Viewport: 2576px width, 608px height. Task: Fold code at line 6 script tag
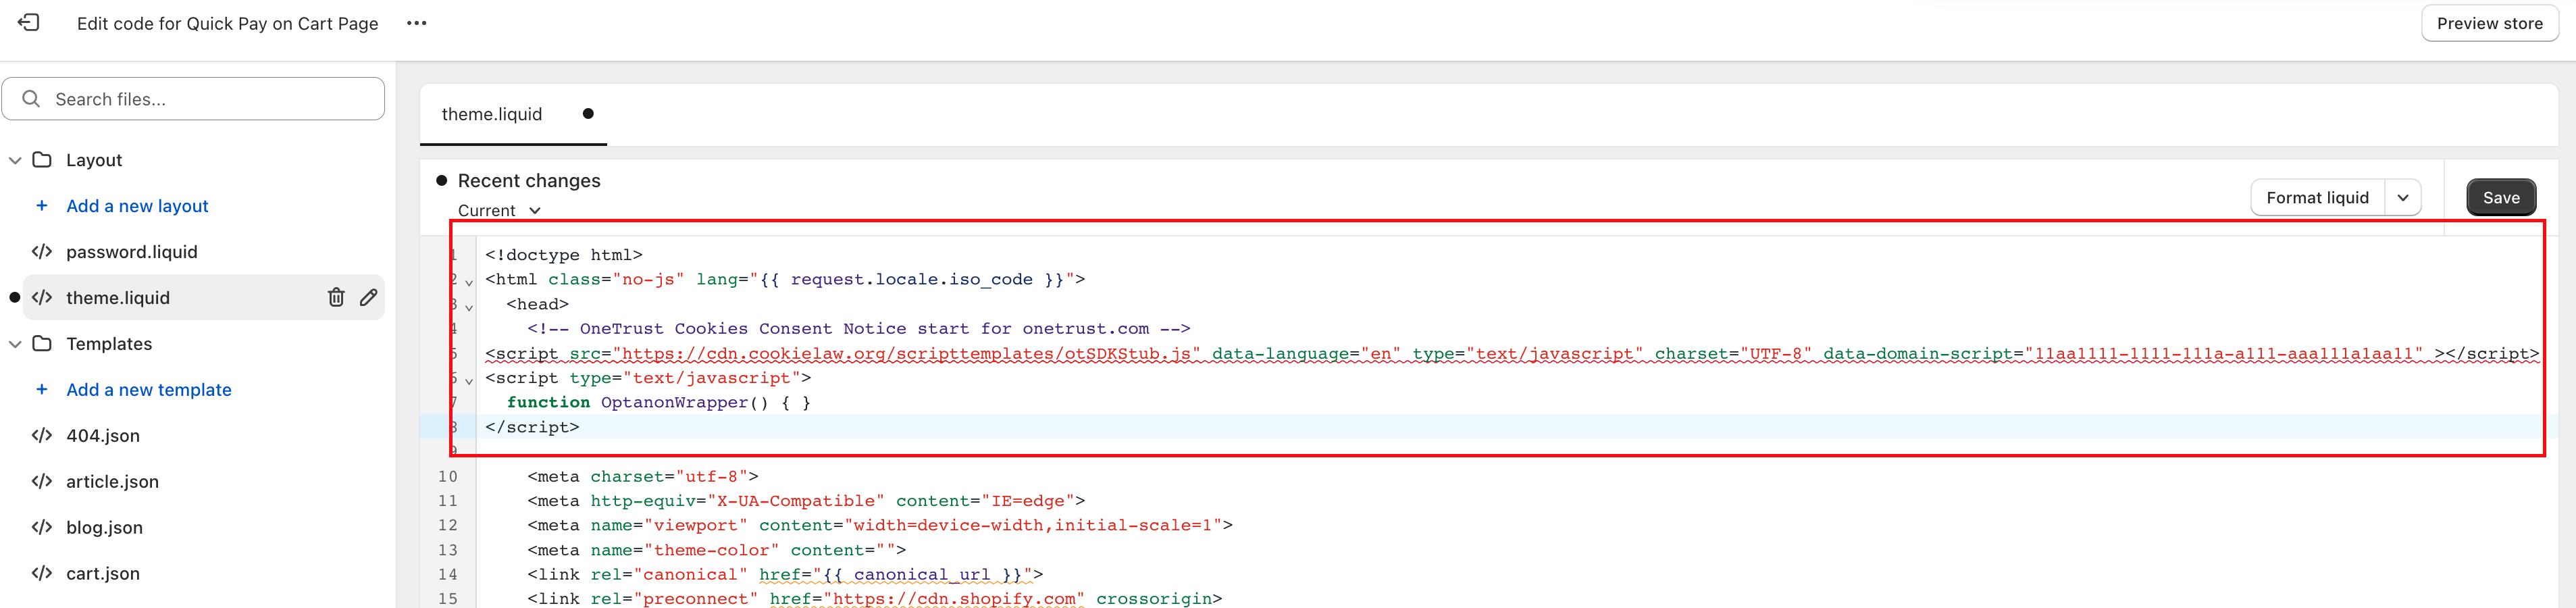coord(469,381)
